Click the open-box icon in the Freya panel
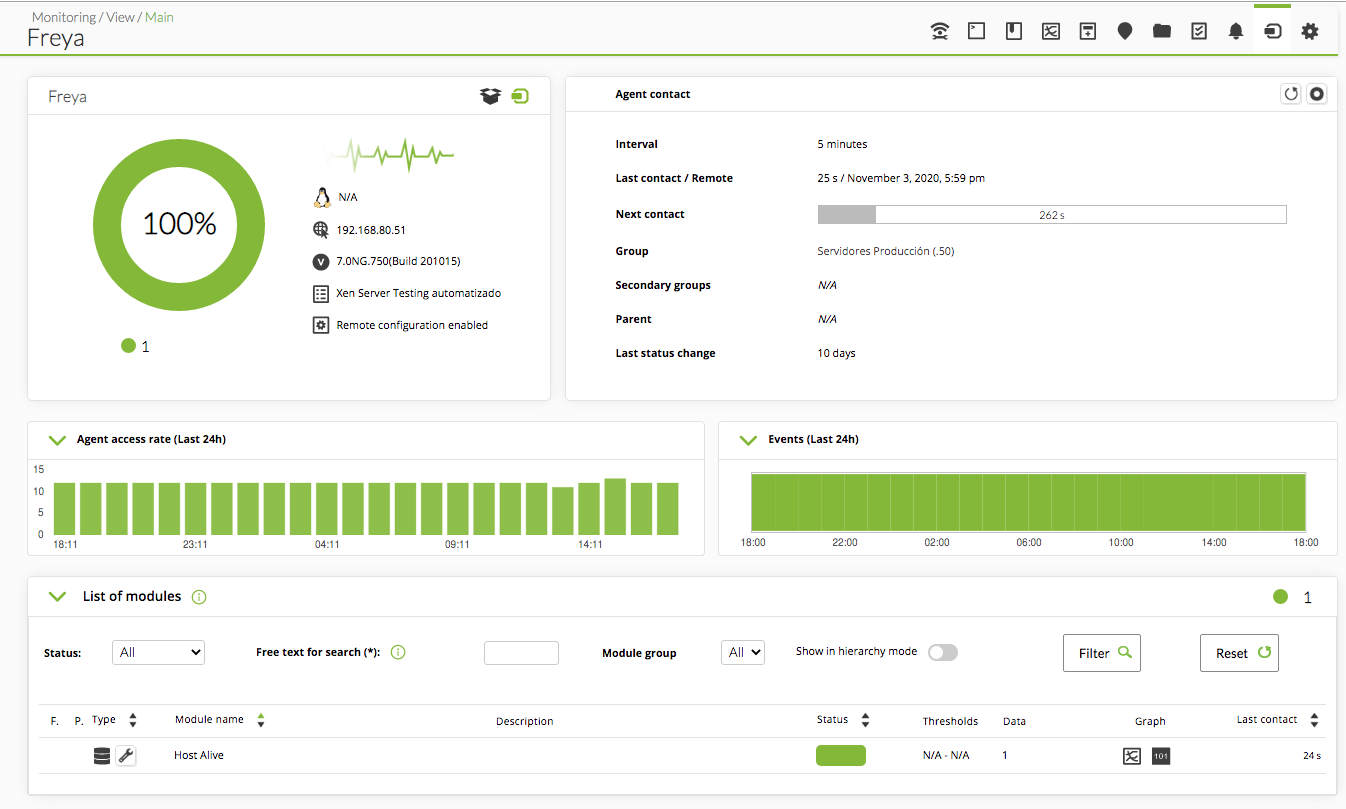The image size is (1346, 809). pyautogui.click(x=490, y=97)
